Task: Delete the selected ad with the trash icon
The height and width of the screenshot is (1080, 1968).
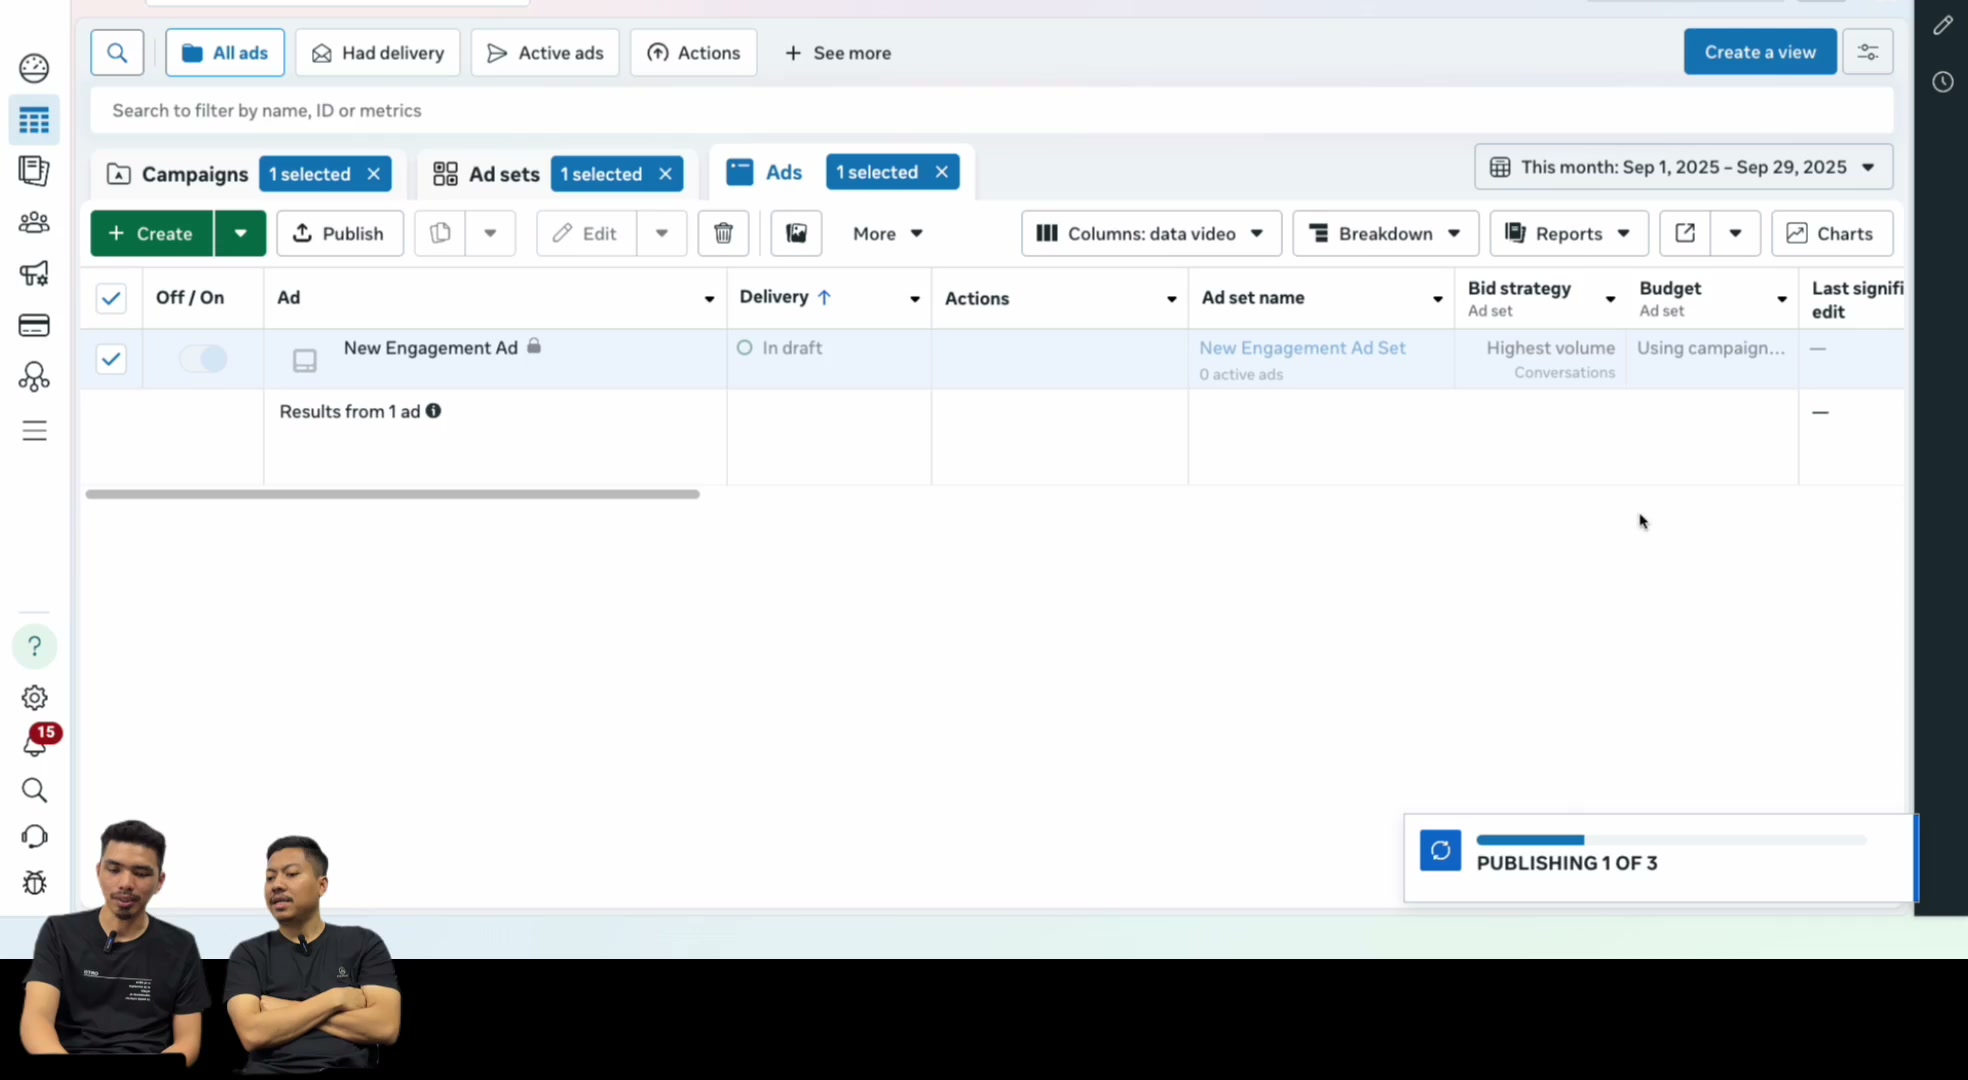Action: coord(723,233)
